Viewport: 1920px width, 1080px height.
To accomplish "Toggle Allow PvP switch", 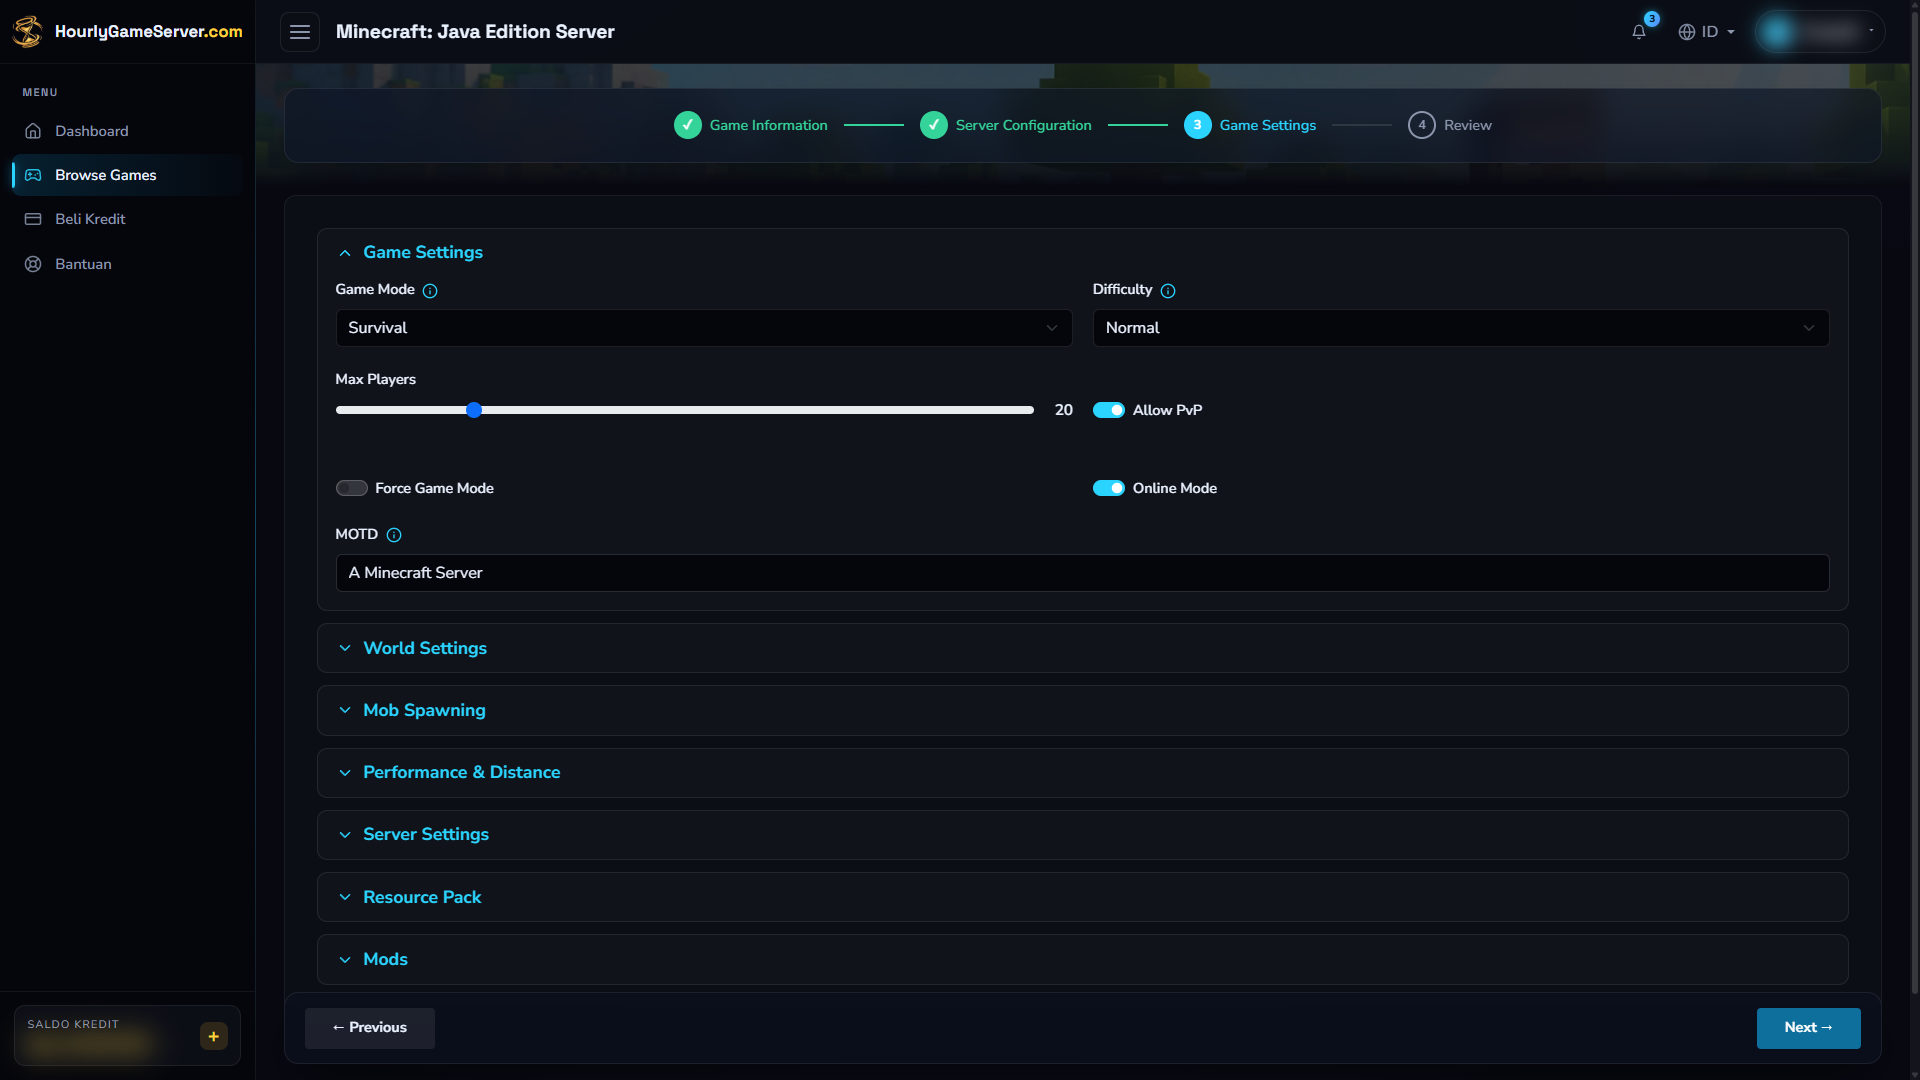I will [1109, 410].
